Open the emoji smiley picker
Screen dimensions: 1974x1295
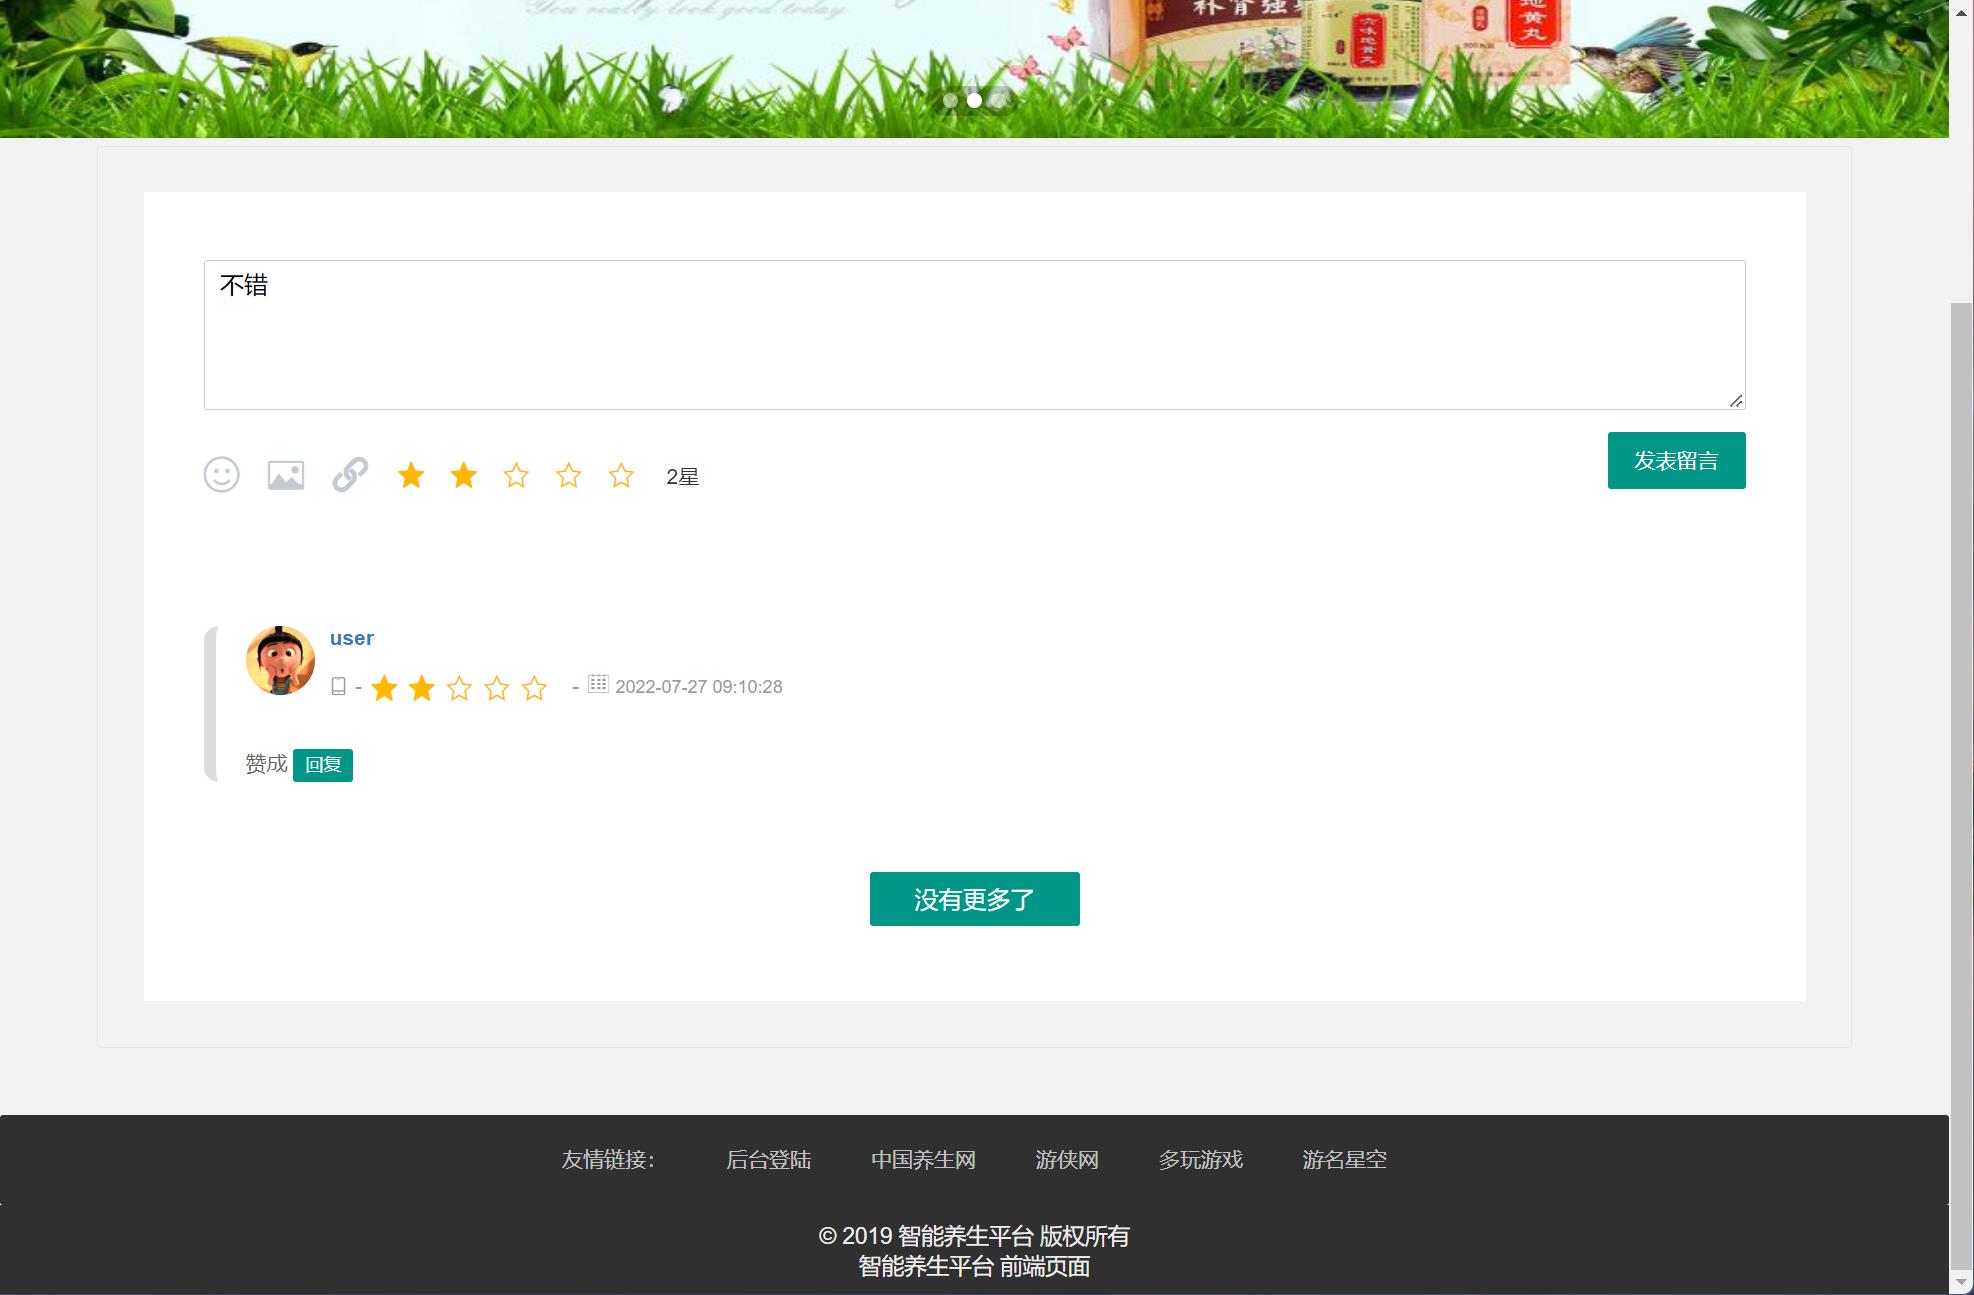[x=221, y=475]
